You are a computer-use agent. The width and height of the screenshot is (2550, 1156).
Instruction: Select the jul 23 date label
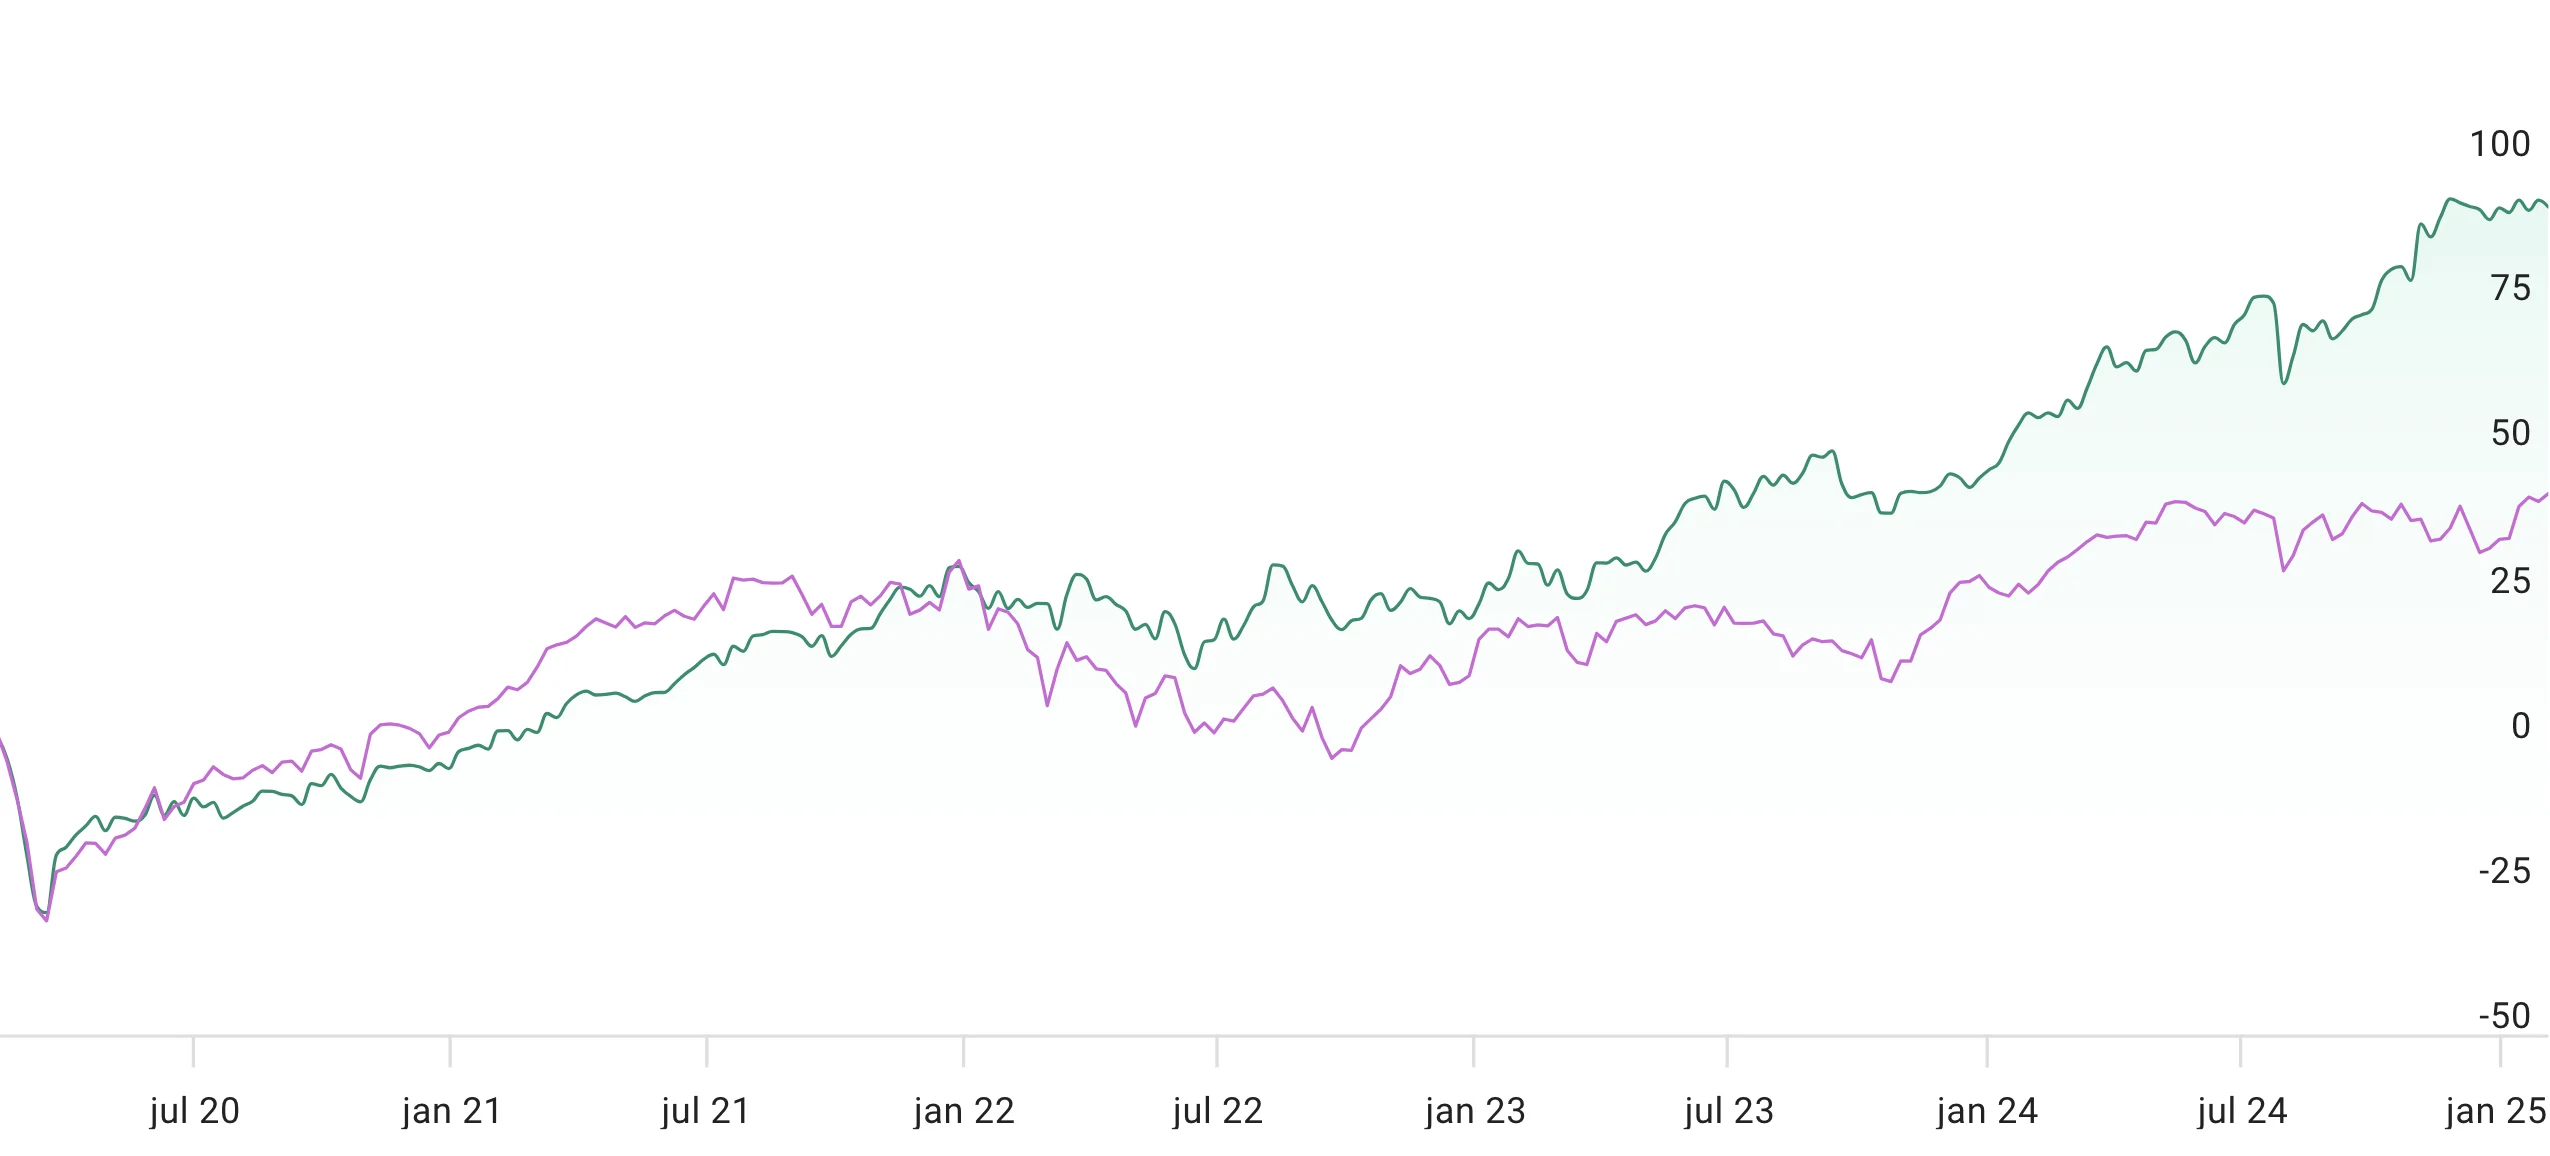click(1728, 1111)
